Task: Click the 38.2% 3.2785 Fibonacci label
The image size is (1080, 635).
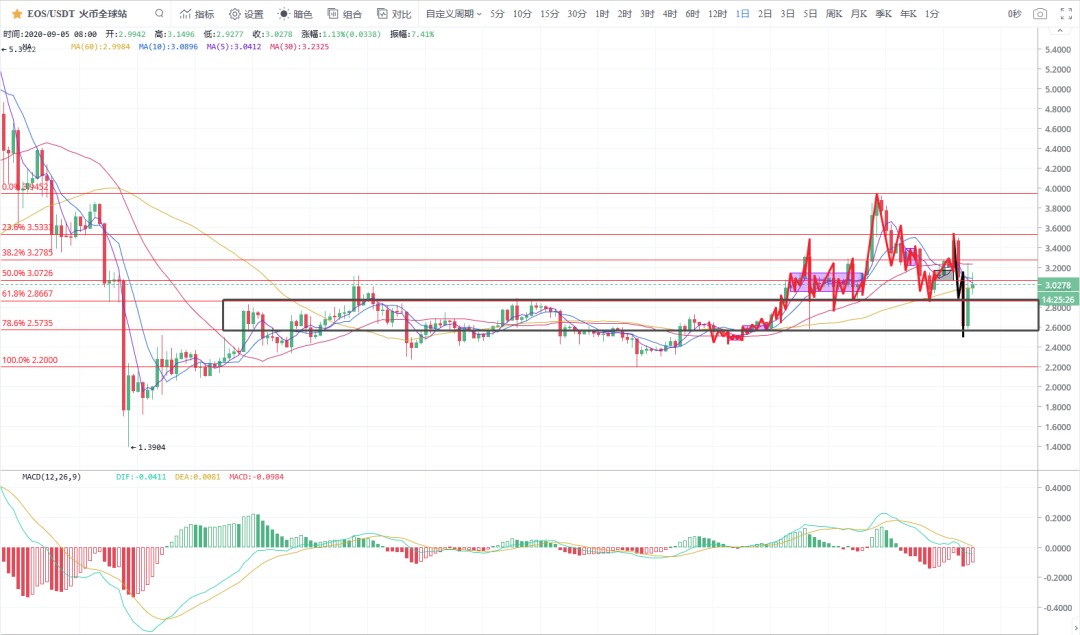Action: click(x=27, y=253)
